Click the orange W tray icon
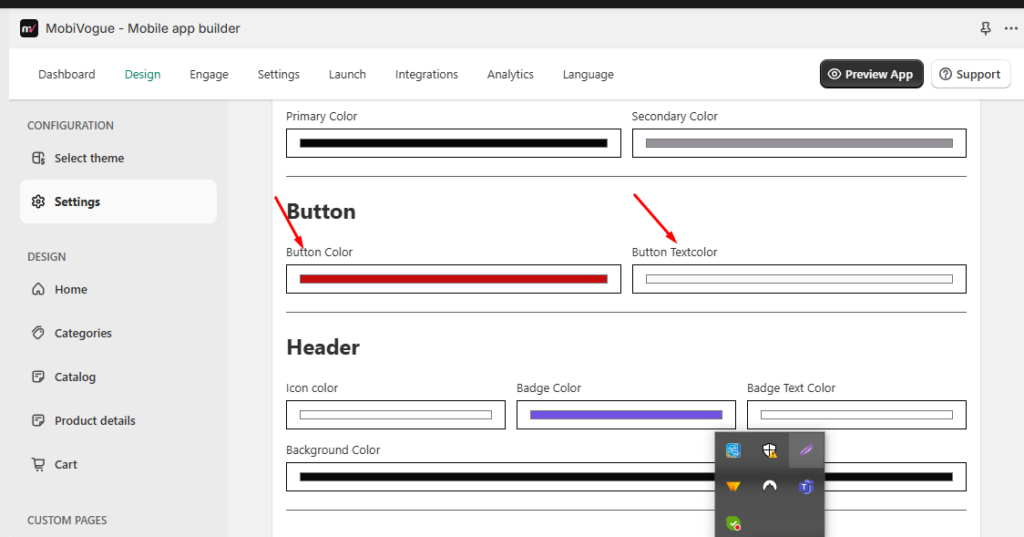The height and width of the screenshot is (537, 1024). [733, 487]
